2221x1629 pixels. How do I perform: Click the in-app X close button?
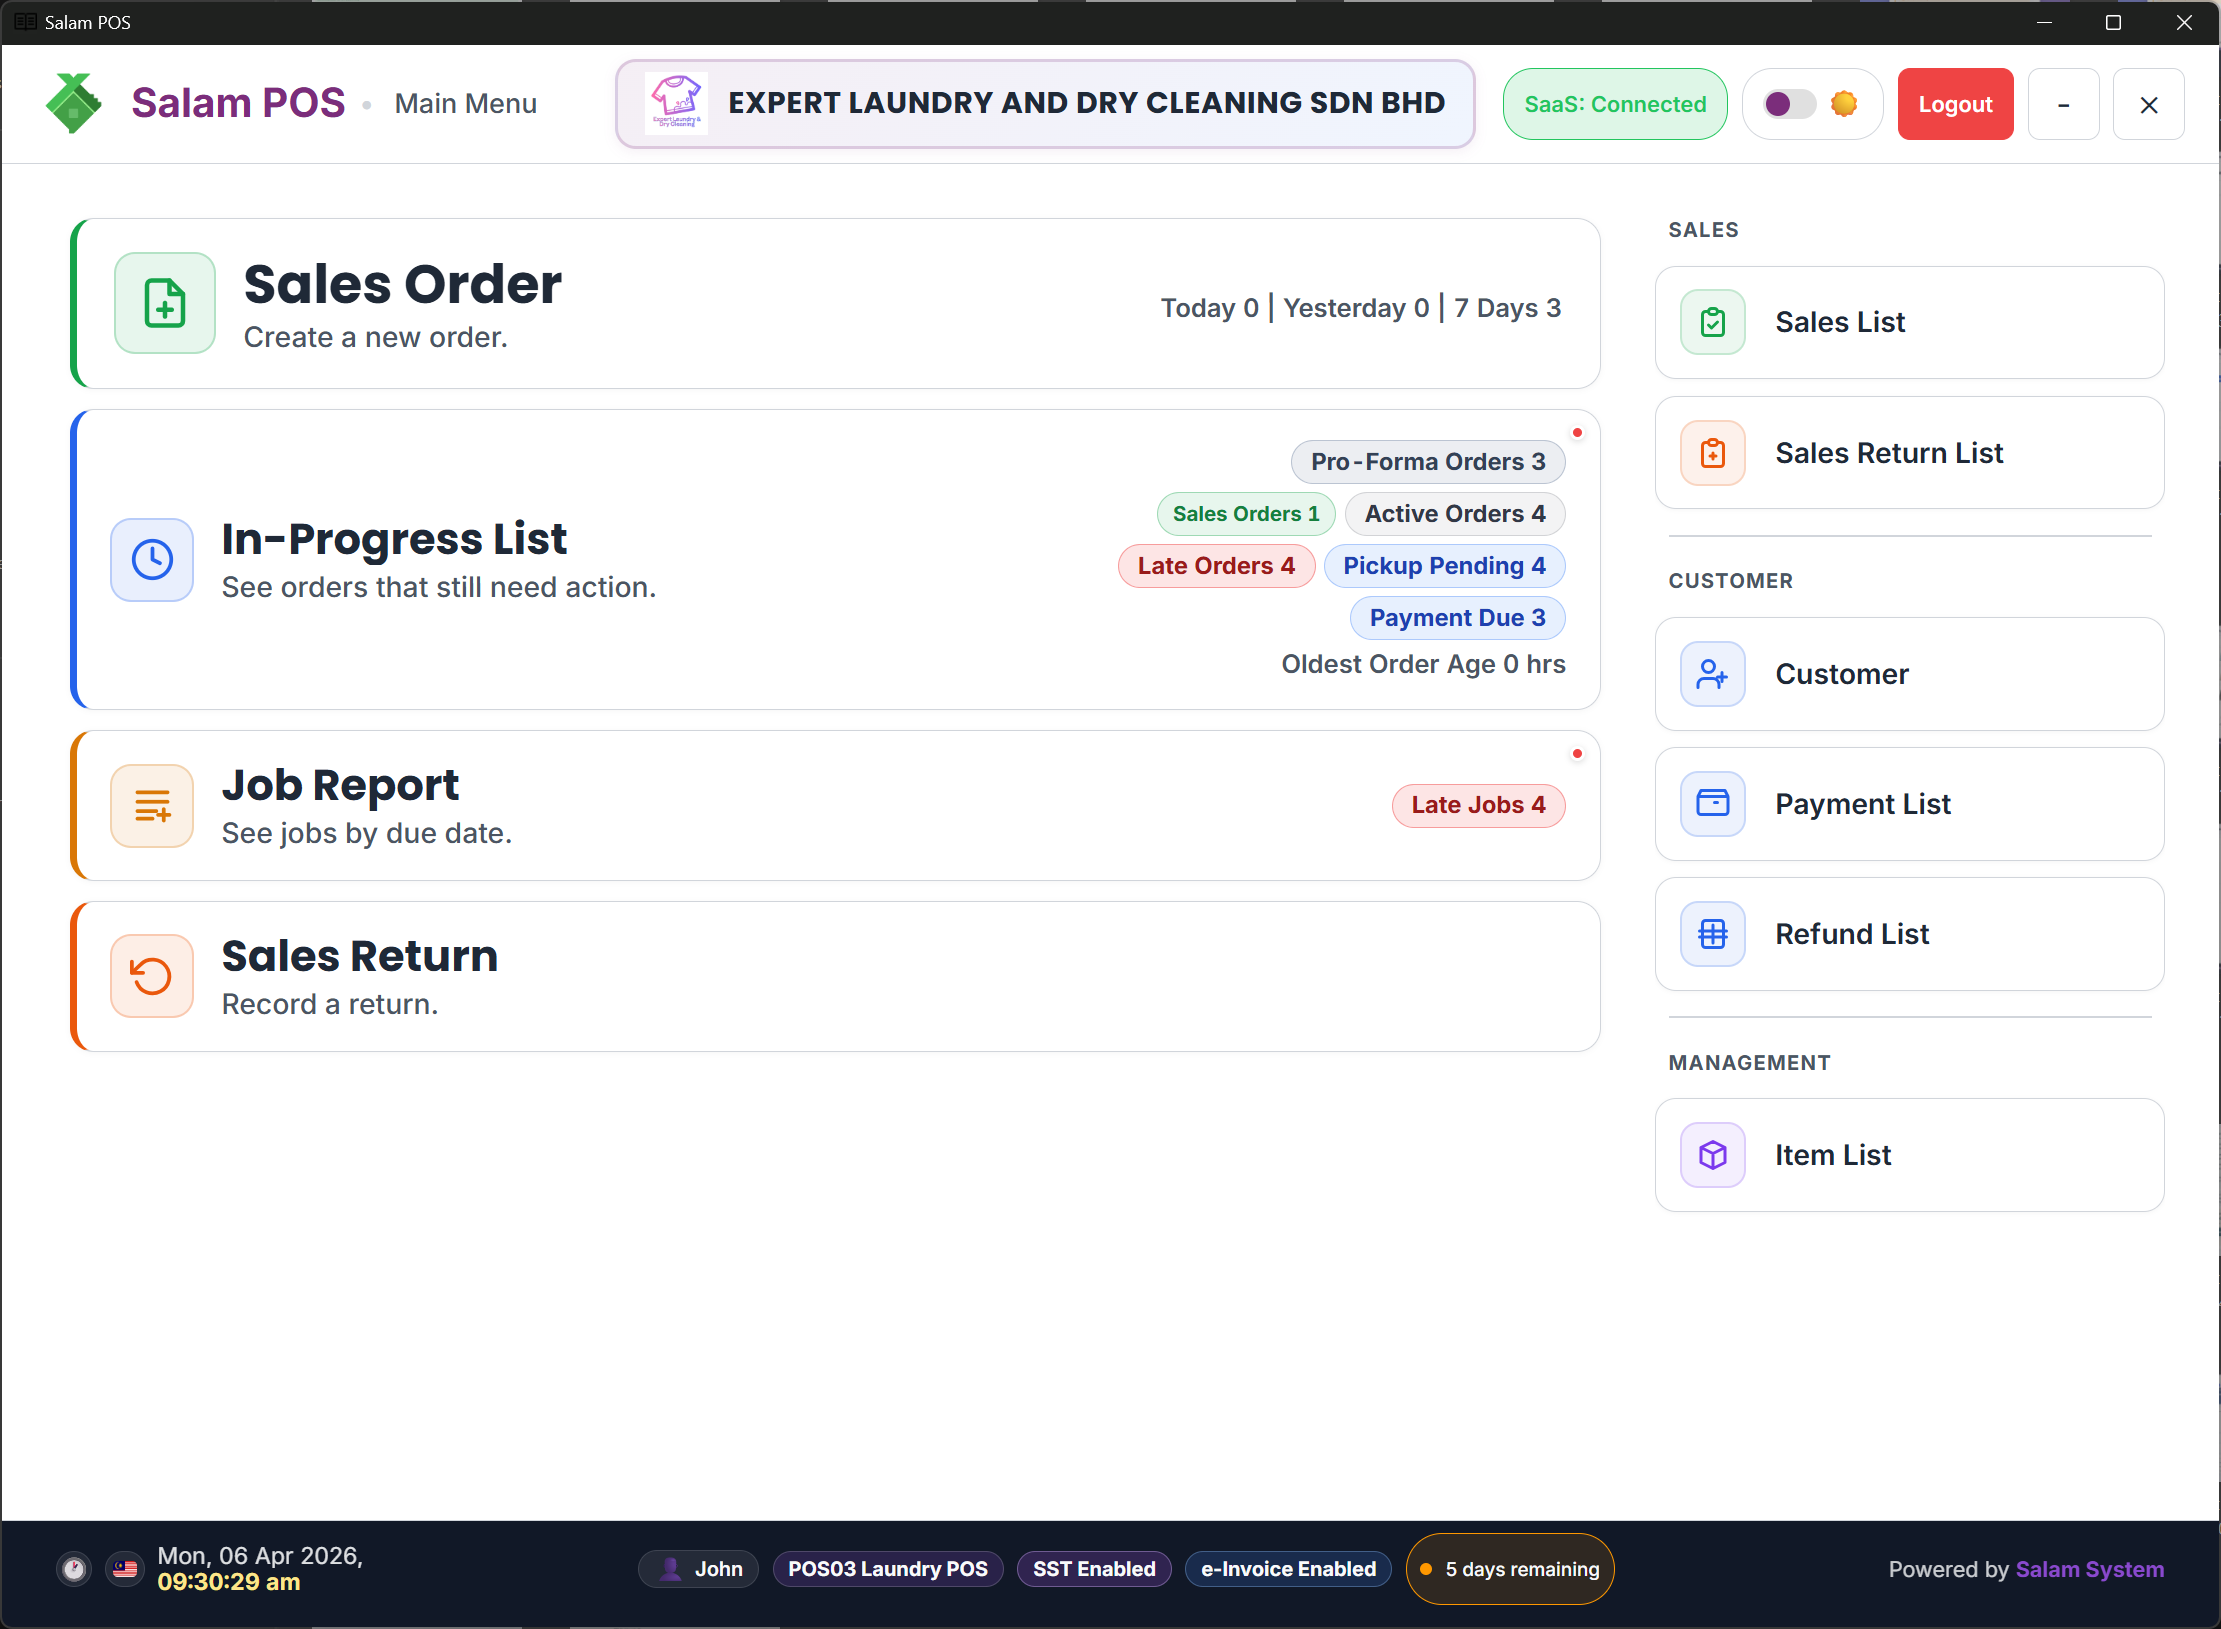tap(2148, 104)
